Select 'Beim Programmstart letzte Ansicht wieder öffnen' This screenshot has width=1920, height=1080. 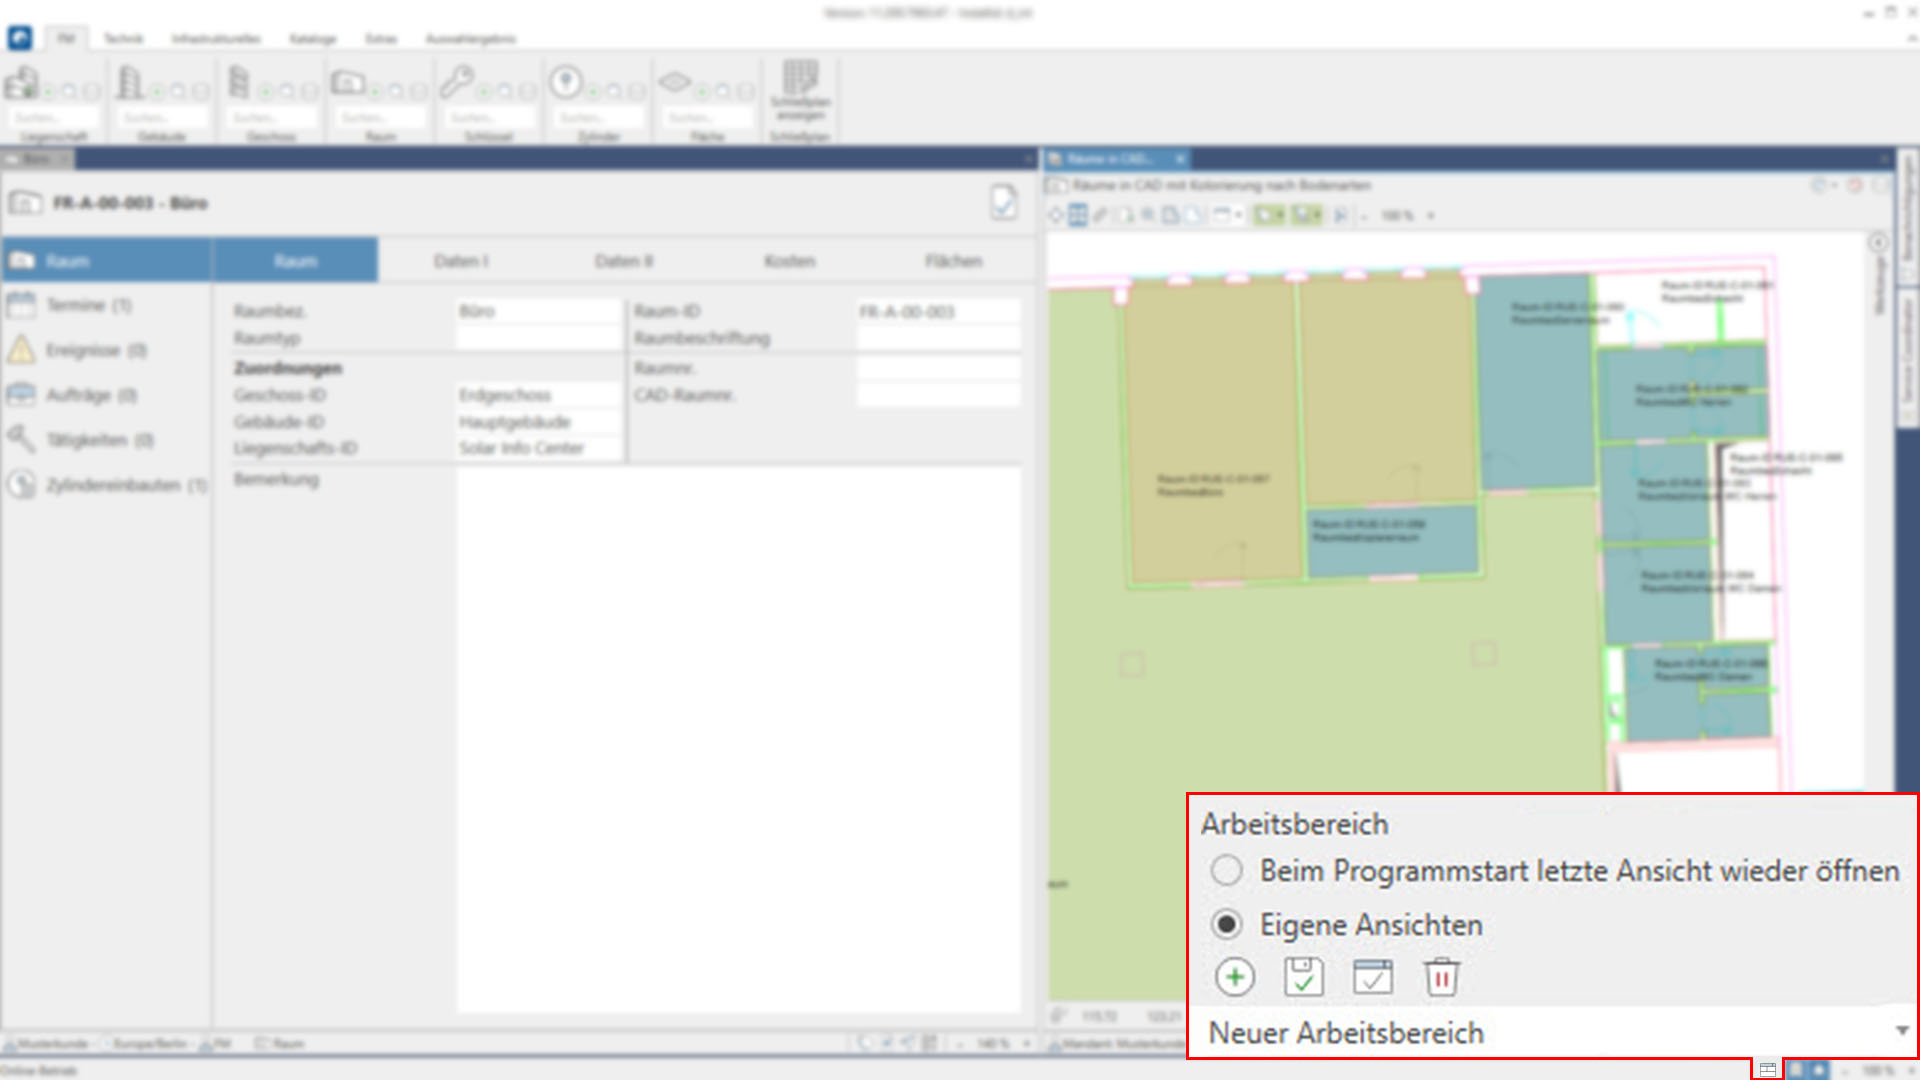[x=1227, y=871]
